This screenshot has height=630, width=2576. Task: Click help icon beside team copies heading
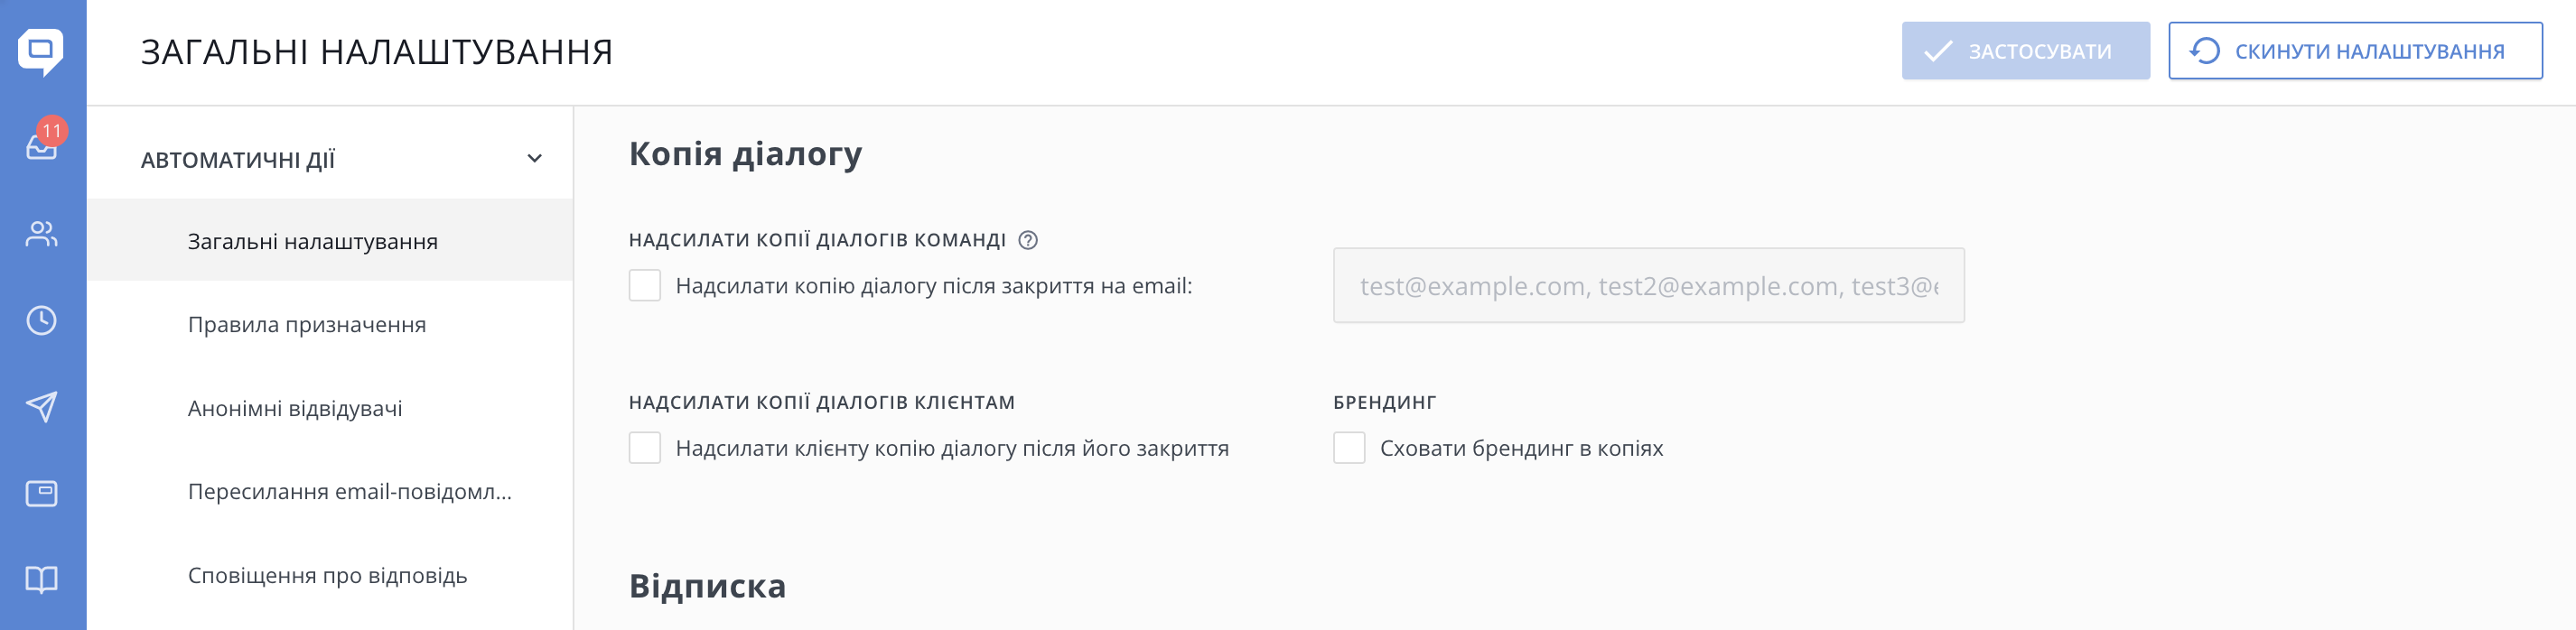[x=1027, y=240]
